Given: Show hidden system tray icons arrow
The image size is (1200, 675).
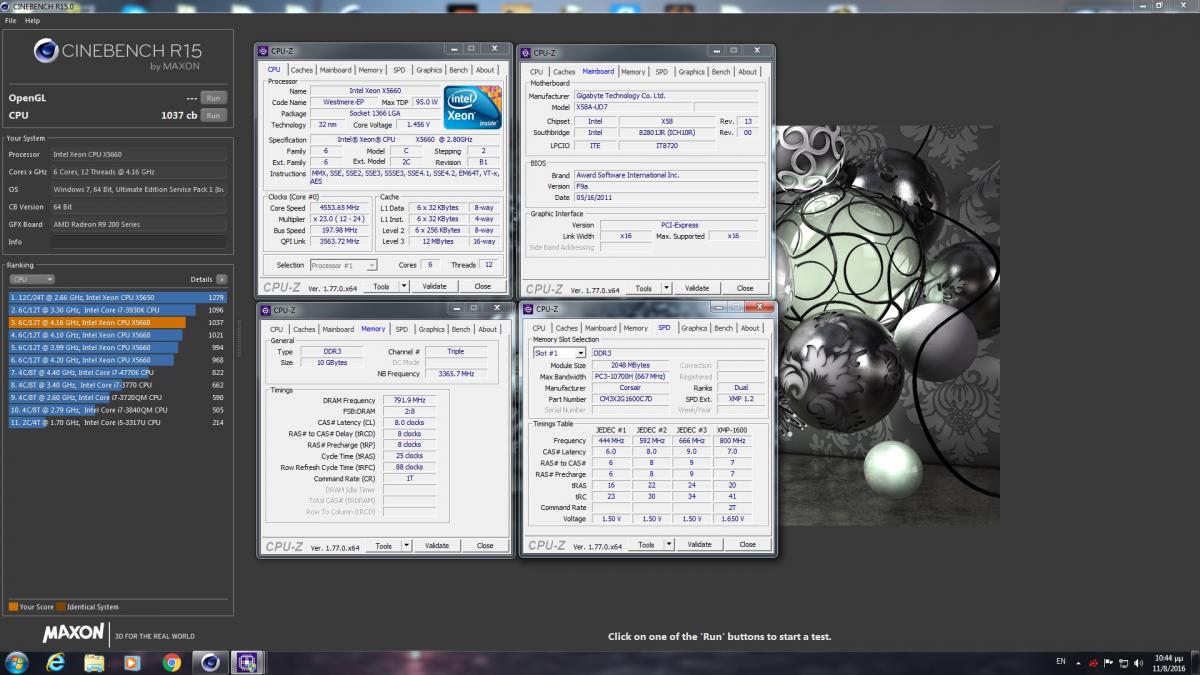Looking at the screenshot, I should 1079,662.
